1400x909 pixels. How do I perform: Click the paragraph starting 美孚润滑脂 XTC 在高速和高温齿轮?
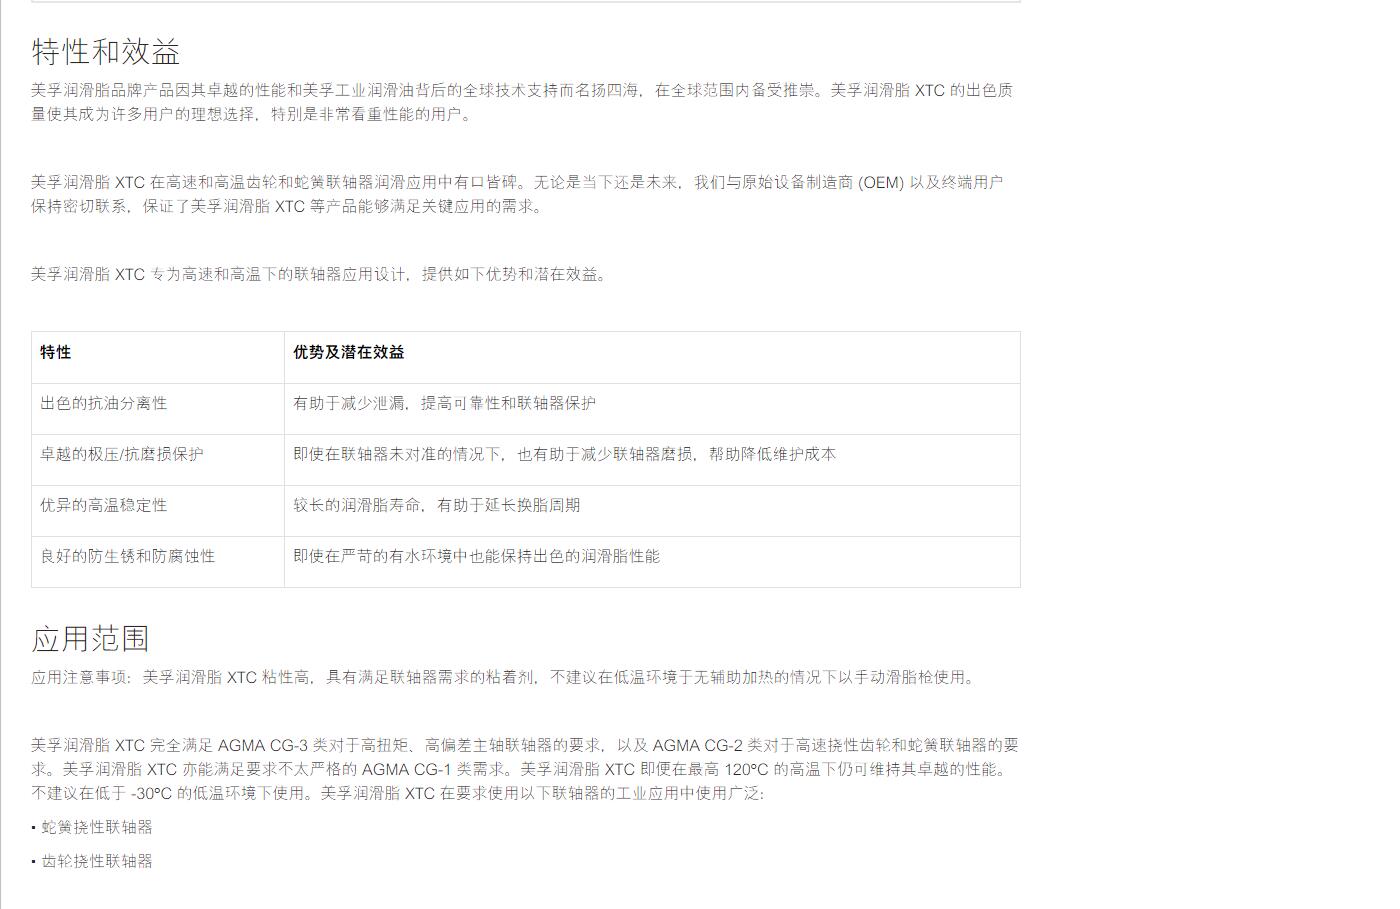coord(517,194)
